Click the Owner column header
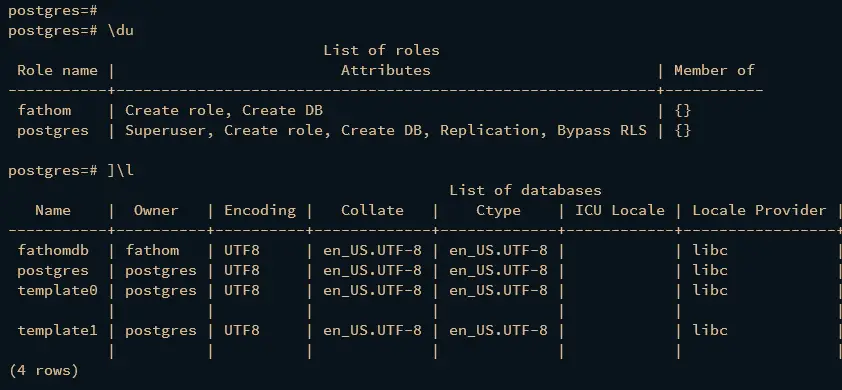Image resolution: width=842 pixels, height=390 pixels. click(156, 211)
